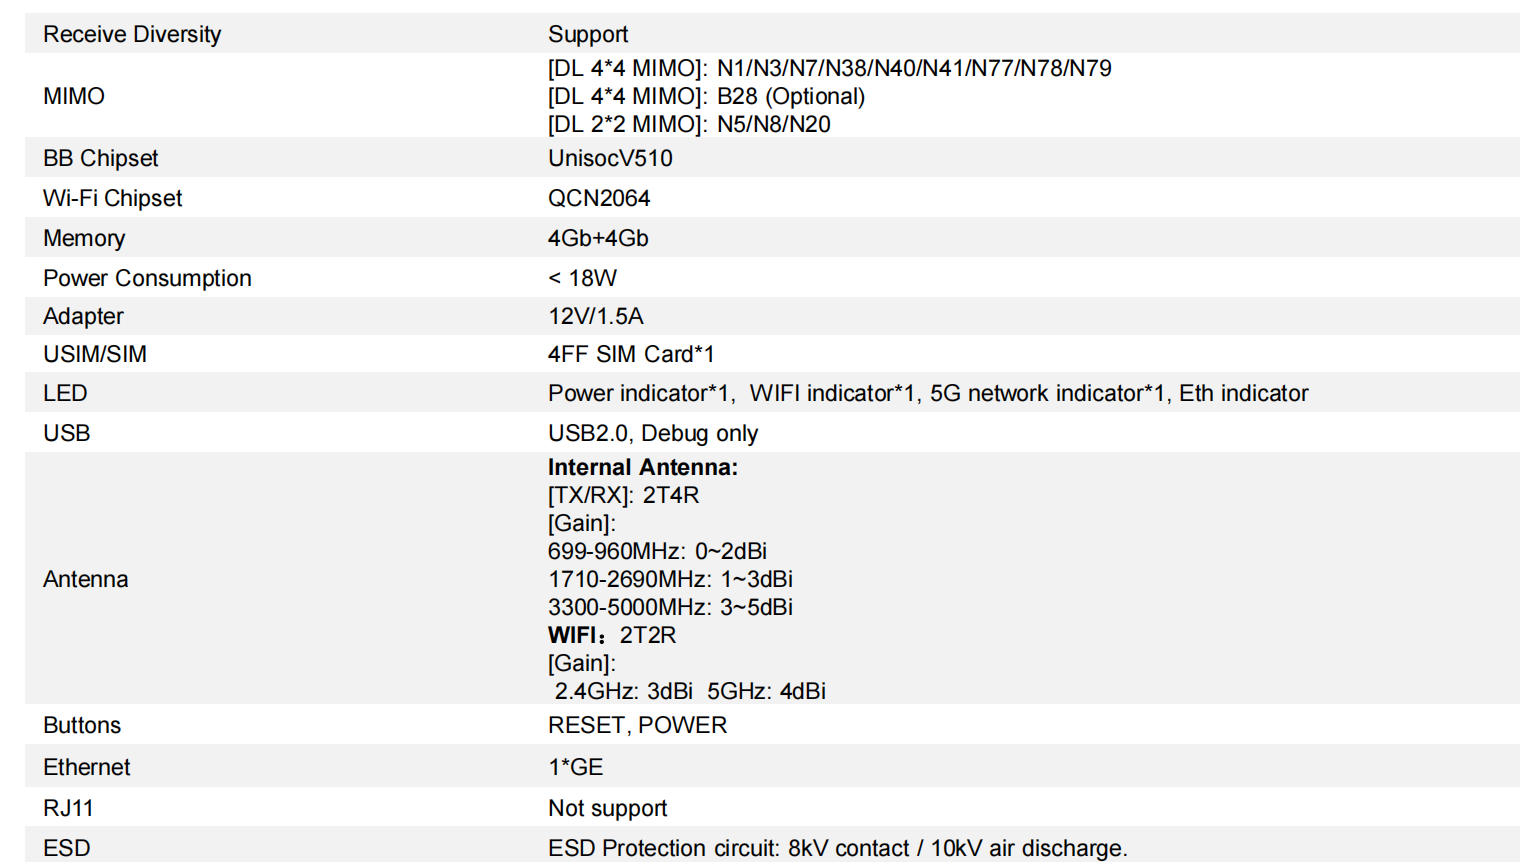
Task: Click the N5/N8/N20 2*2 MIMO line
Action: (689, 124)
